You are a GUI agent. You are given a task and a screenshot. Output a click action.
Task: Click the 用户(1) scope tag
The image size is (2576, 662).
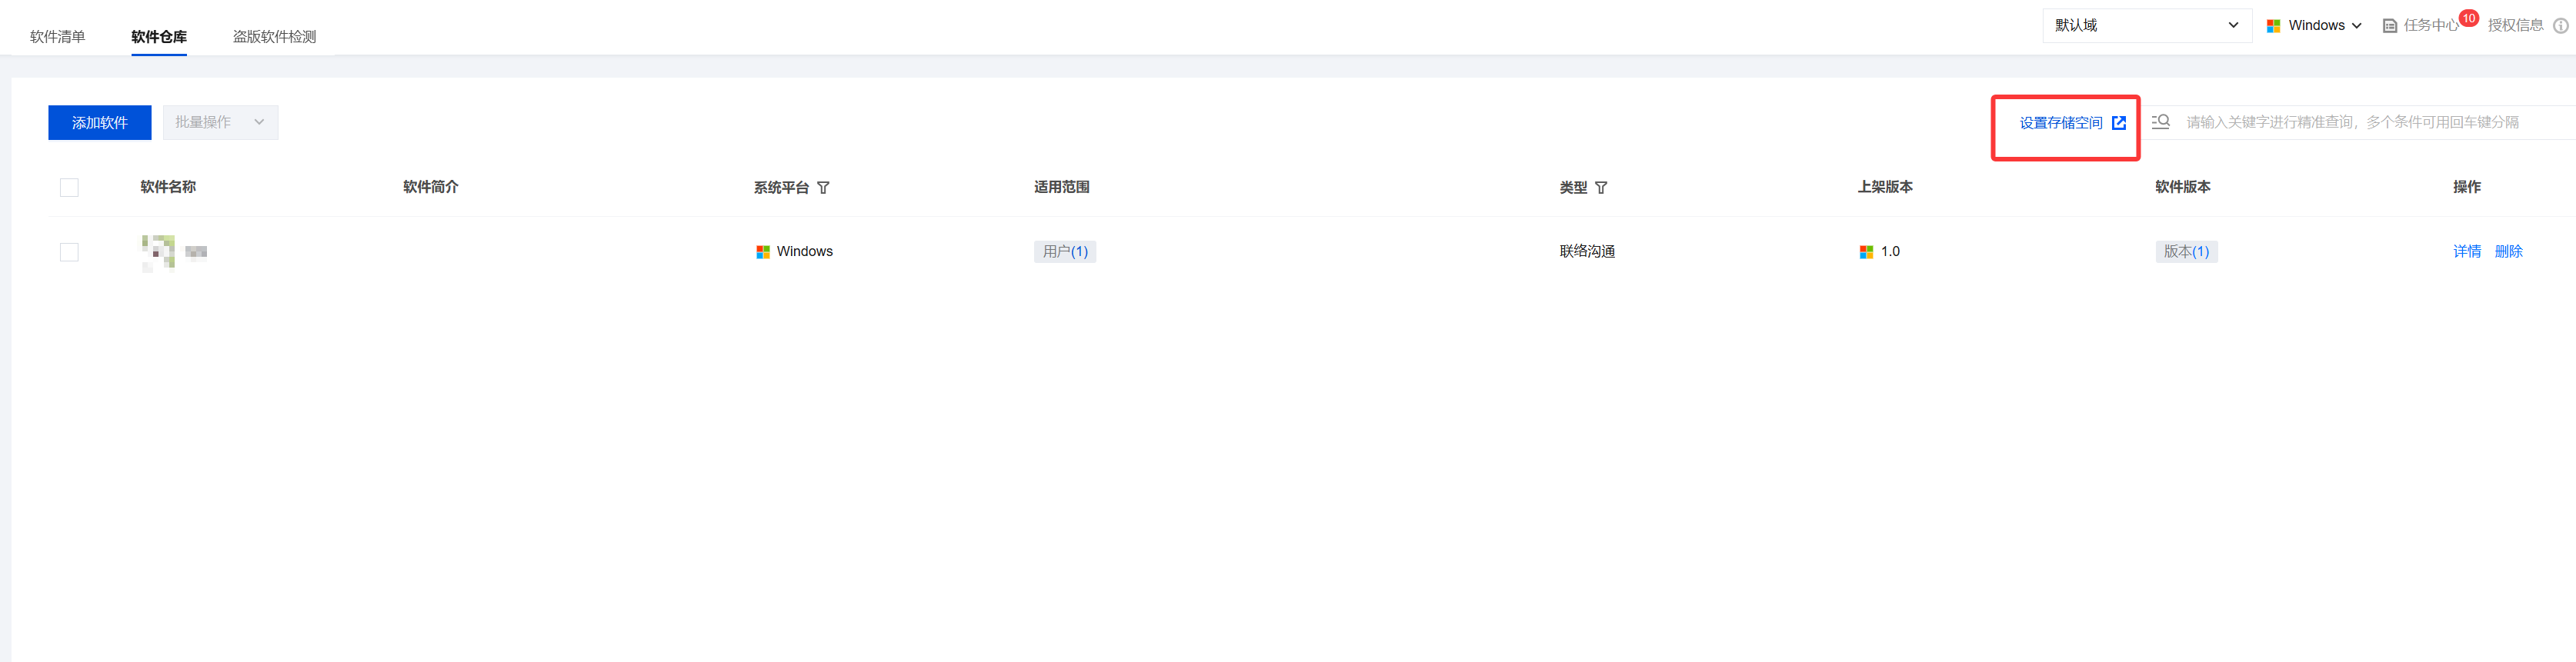click(1065, 252)
